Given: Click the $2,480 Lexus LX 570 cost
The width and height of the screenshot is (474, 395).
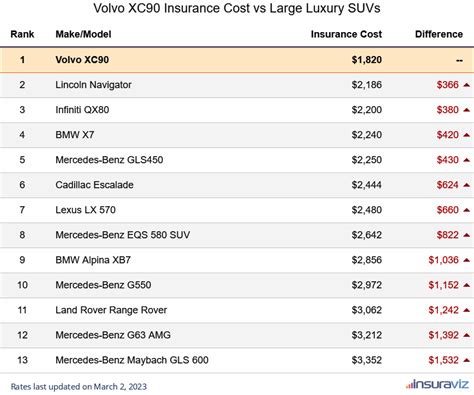Looking at the screenshot, I should 367,210.
